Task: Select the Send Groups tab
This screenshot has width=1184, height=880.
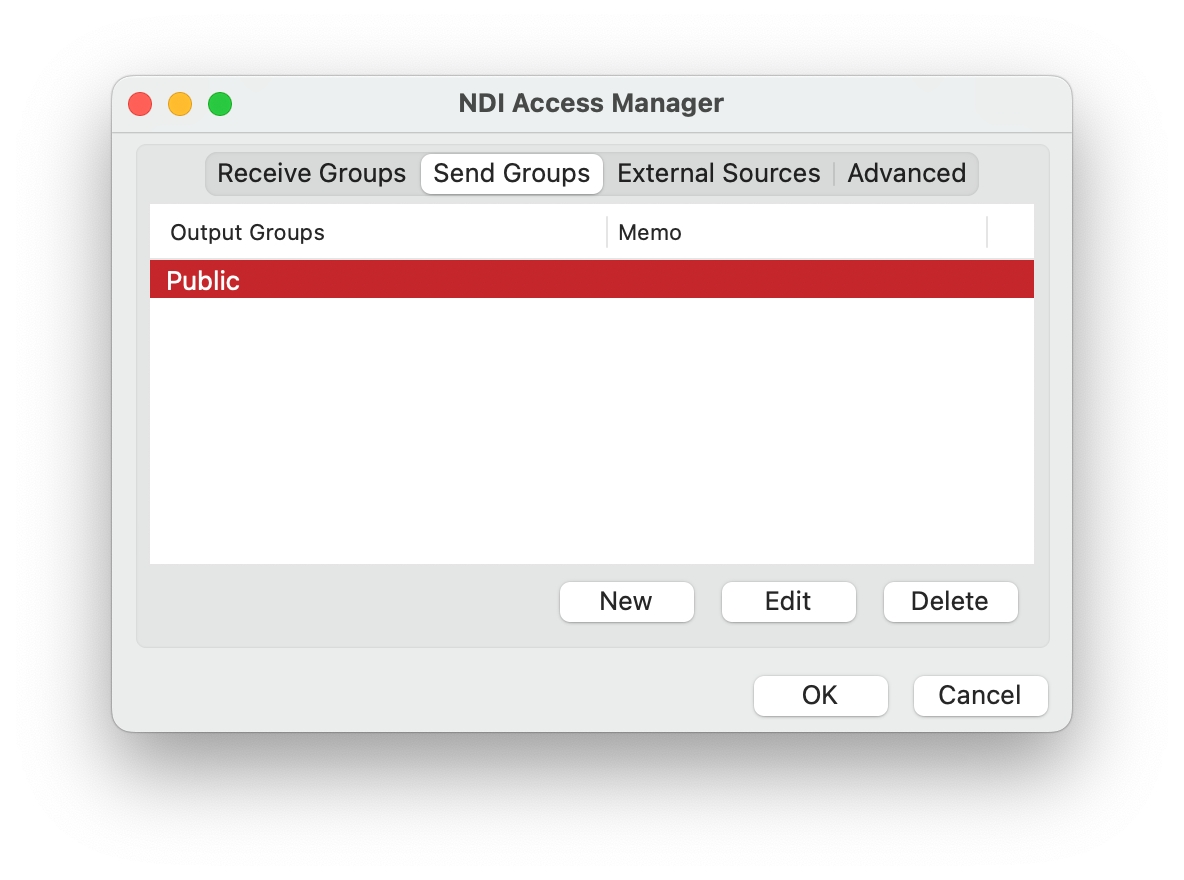Action: click(511, 173)
